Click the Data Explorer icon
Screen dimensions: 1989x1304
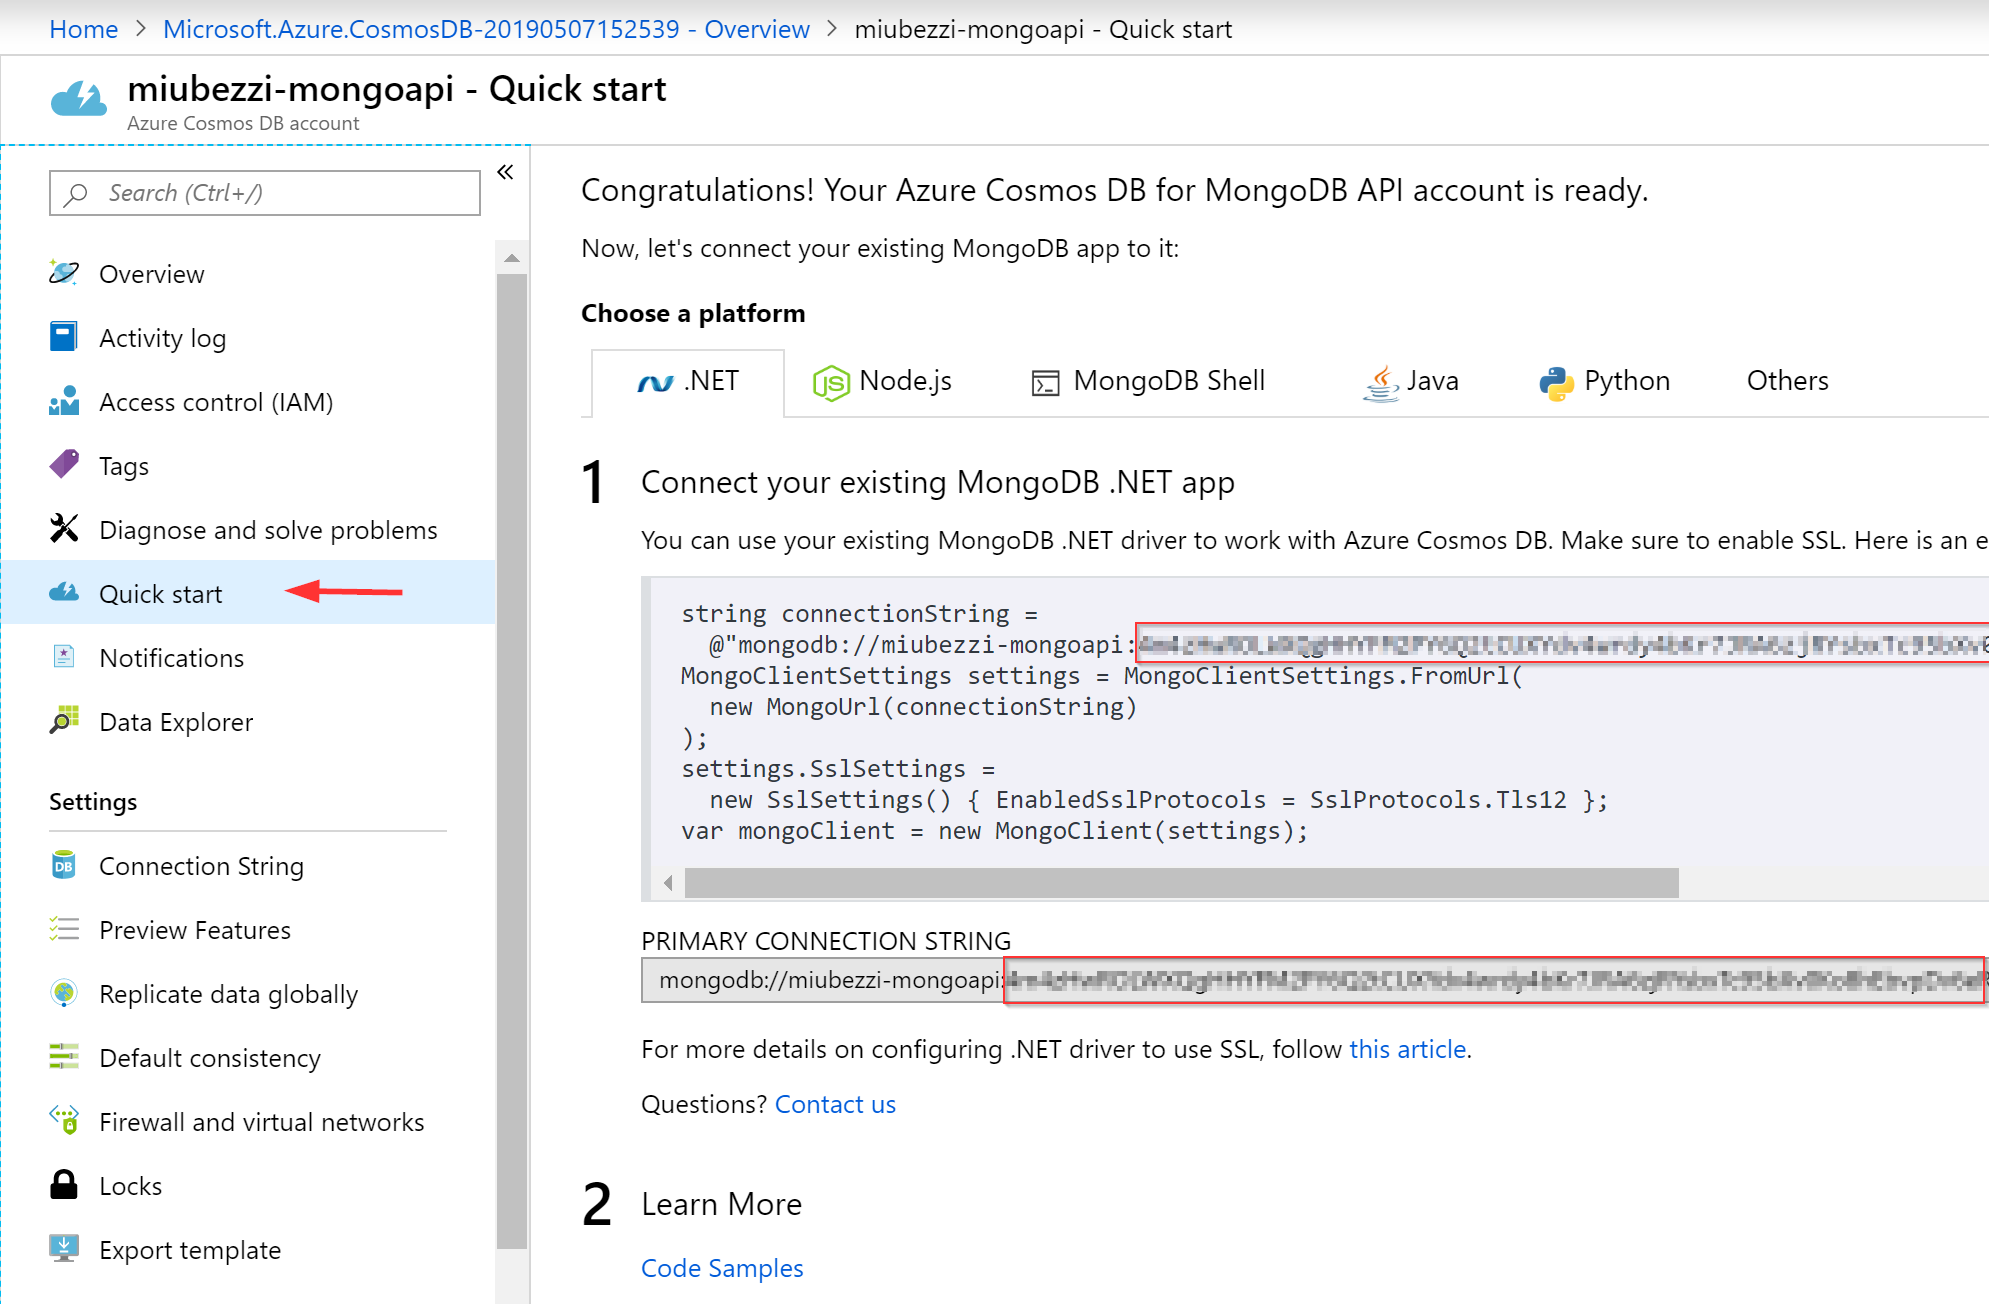click(x=64, y=721)
